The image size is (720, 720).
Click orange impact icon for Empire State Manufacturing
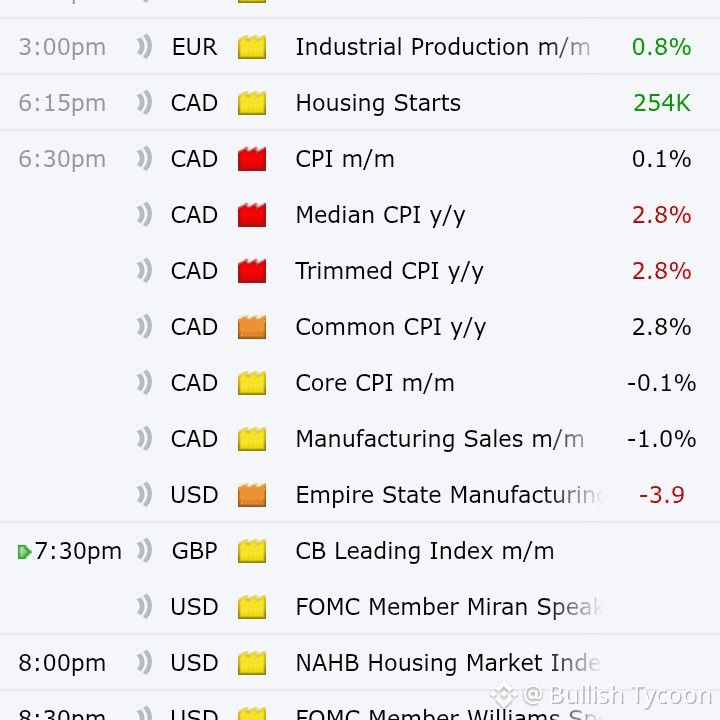click(x=252, y=495)
